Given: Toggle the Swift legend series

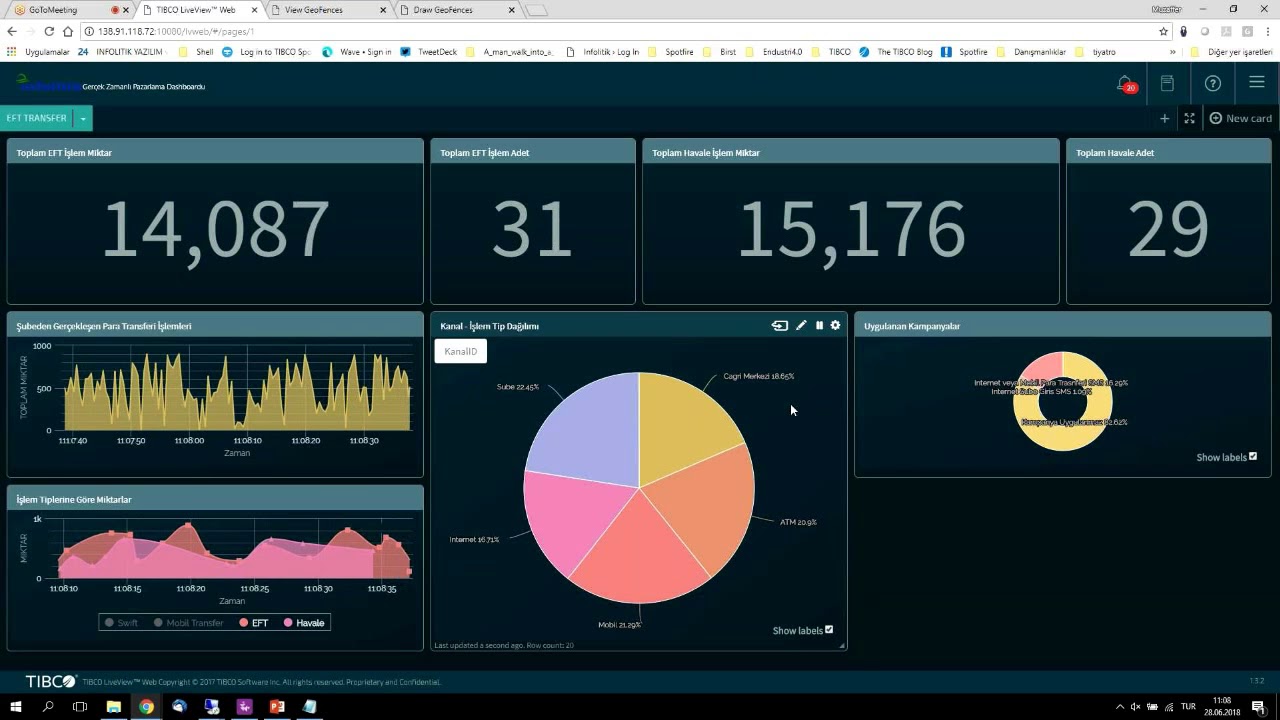Looking at the screenshot, I should coord(121,623).
